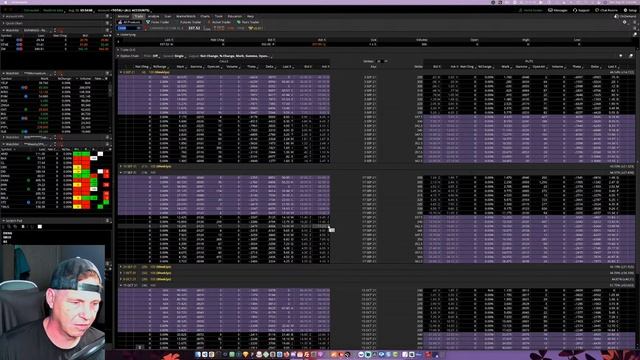This screenshot has width=640, height=360.
Task: Expand the 8 OCT 21 expiration
Action: tap(121, 279)
